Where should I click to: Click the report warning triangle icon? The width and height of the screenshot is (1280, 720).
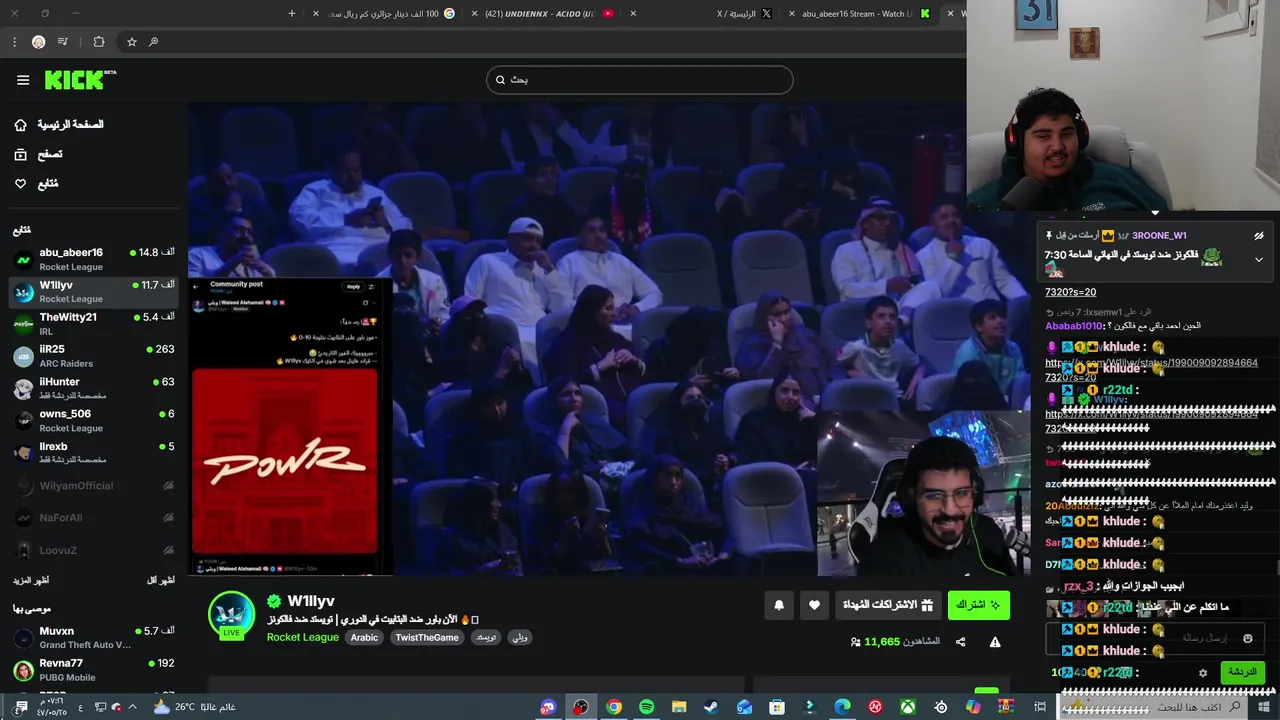(x=995, y=642)
